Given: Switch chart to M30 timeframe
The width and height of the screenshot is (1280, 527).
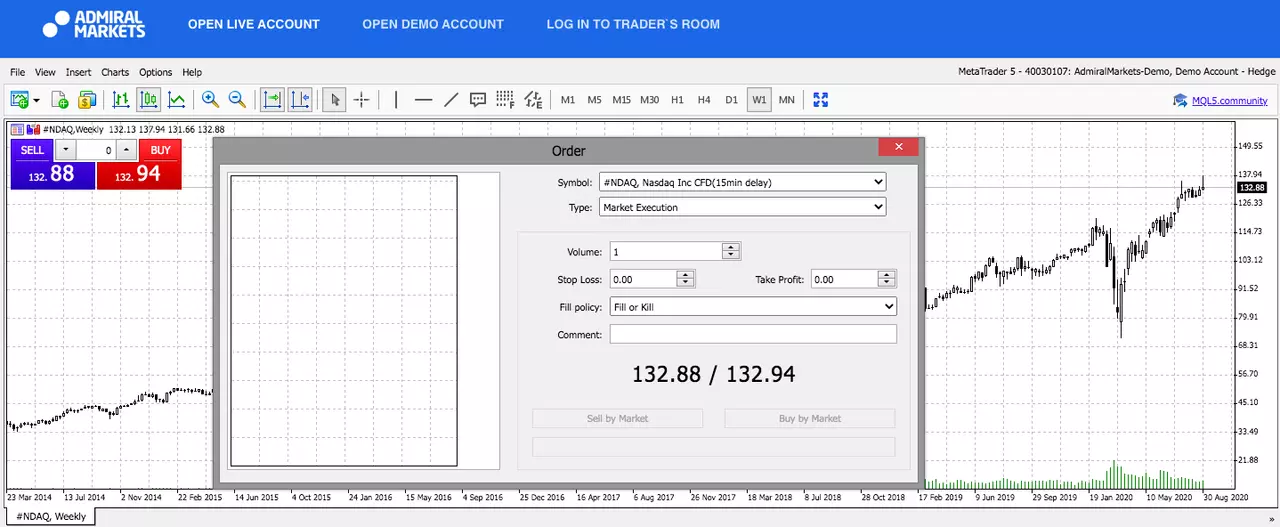Looking at the screenshot, I should pos(650,100).
